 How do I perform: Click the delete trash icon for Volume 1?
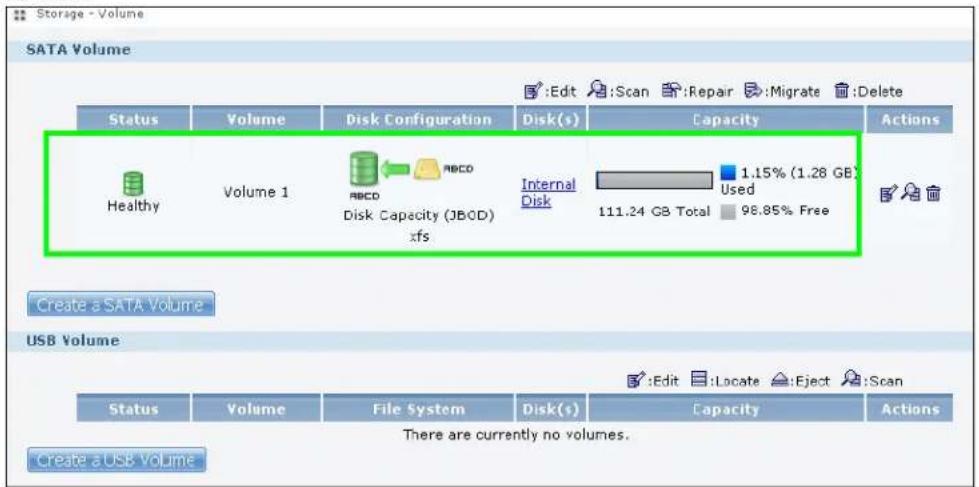click(933, 193)
